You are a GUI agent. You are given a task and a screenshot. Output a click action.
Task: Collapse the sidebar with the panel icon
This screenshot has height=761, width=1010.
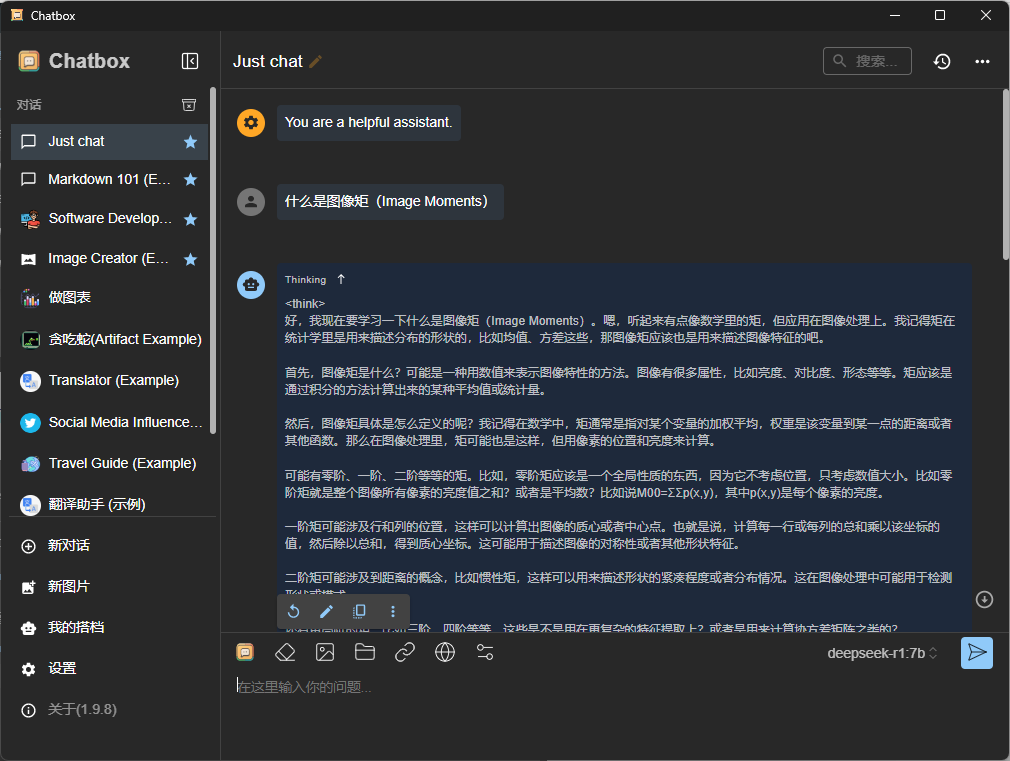190,61
